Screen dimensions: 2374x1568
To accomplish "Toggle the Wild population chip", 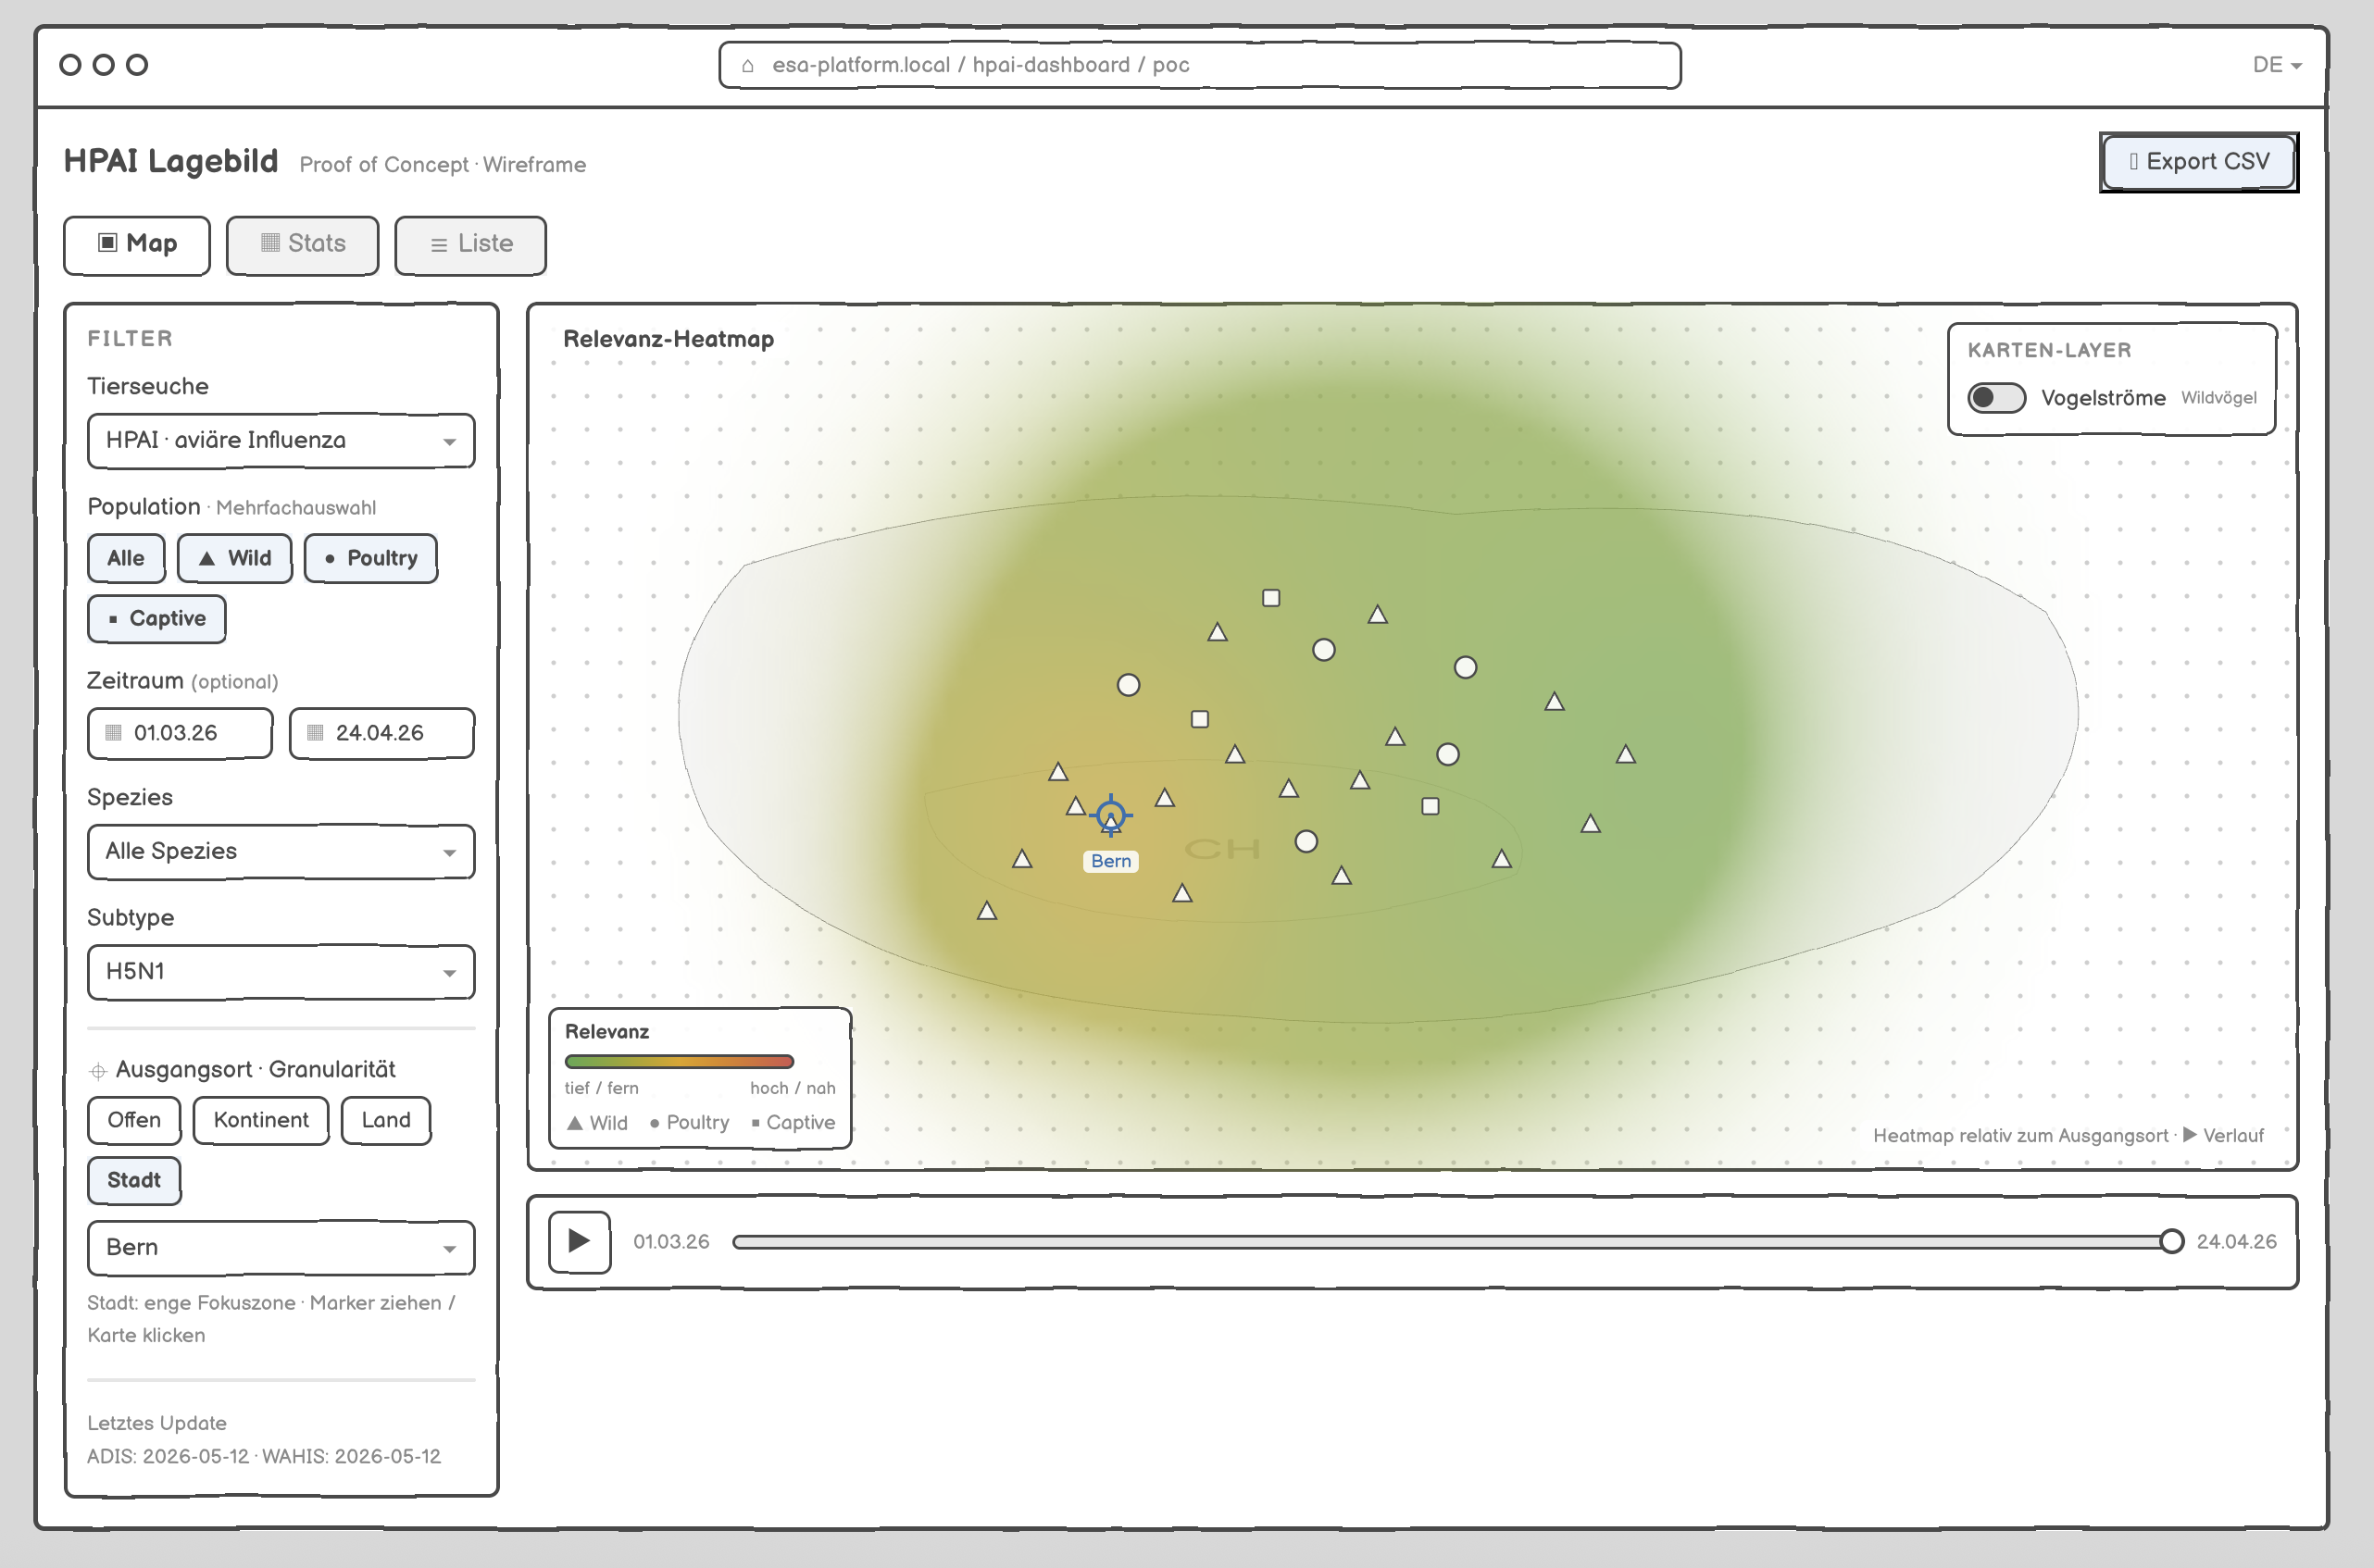I will 234,558.
